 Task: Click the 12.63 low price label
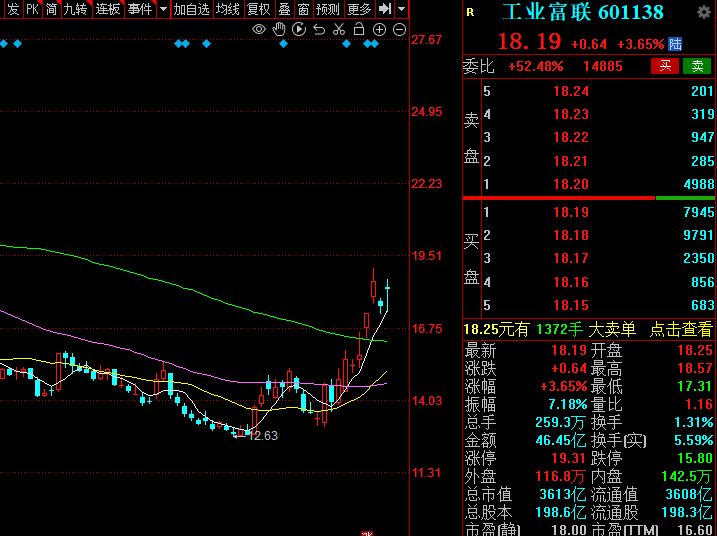[264, 435]
